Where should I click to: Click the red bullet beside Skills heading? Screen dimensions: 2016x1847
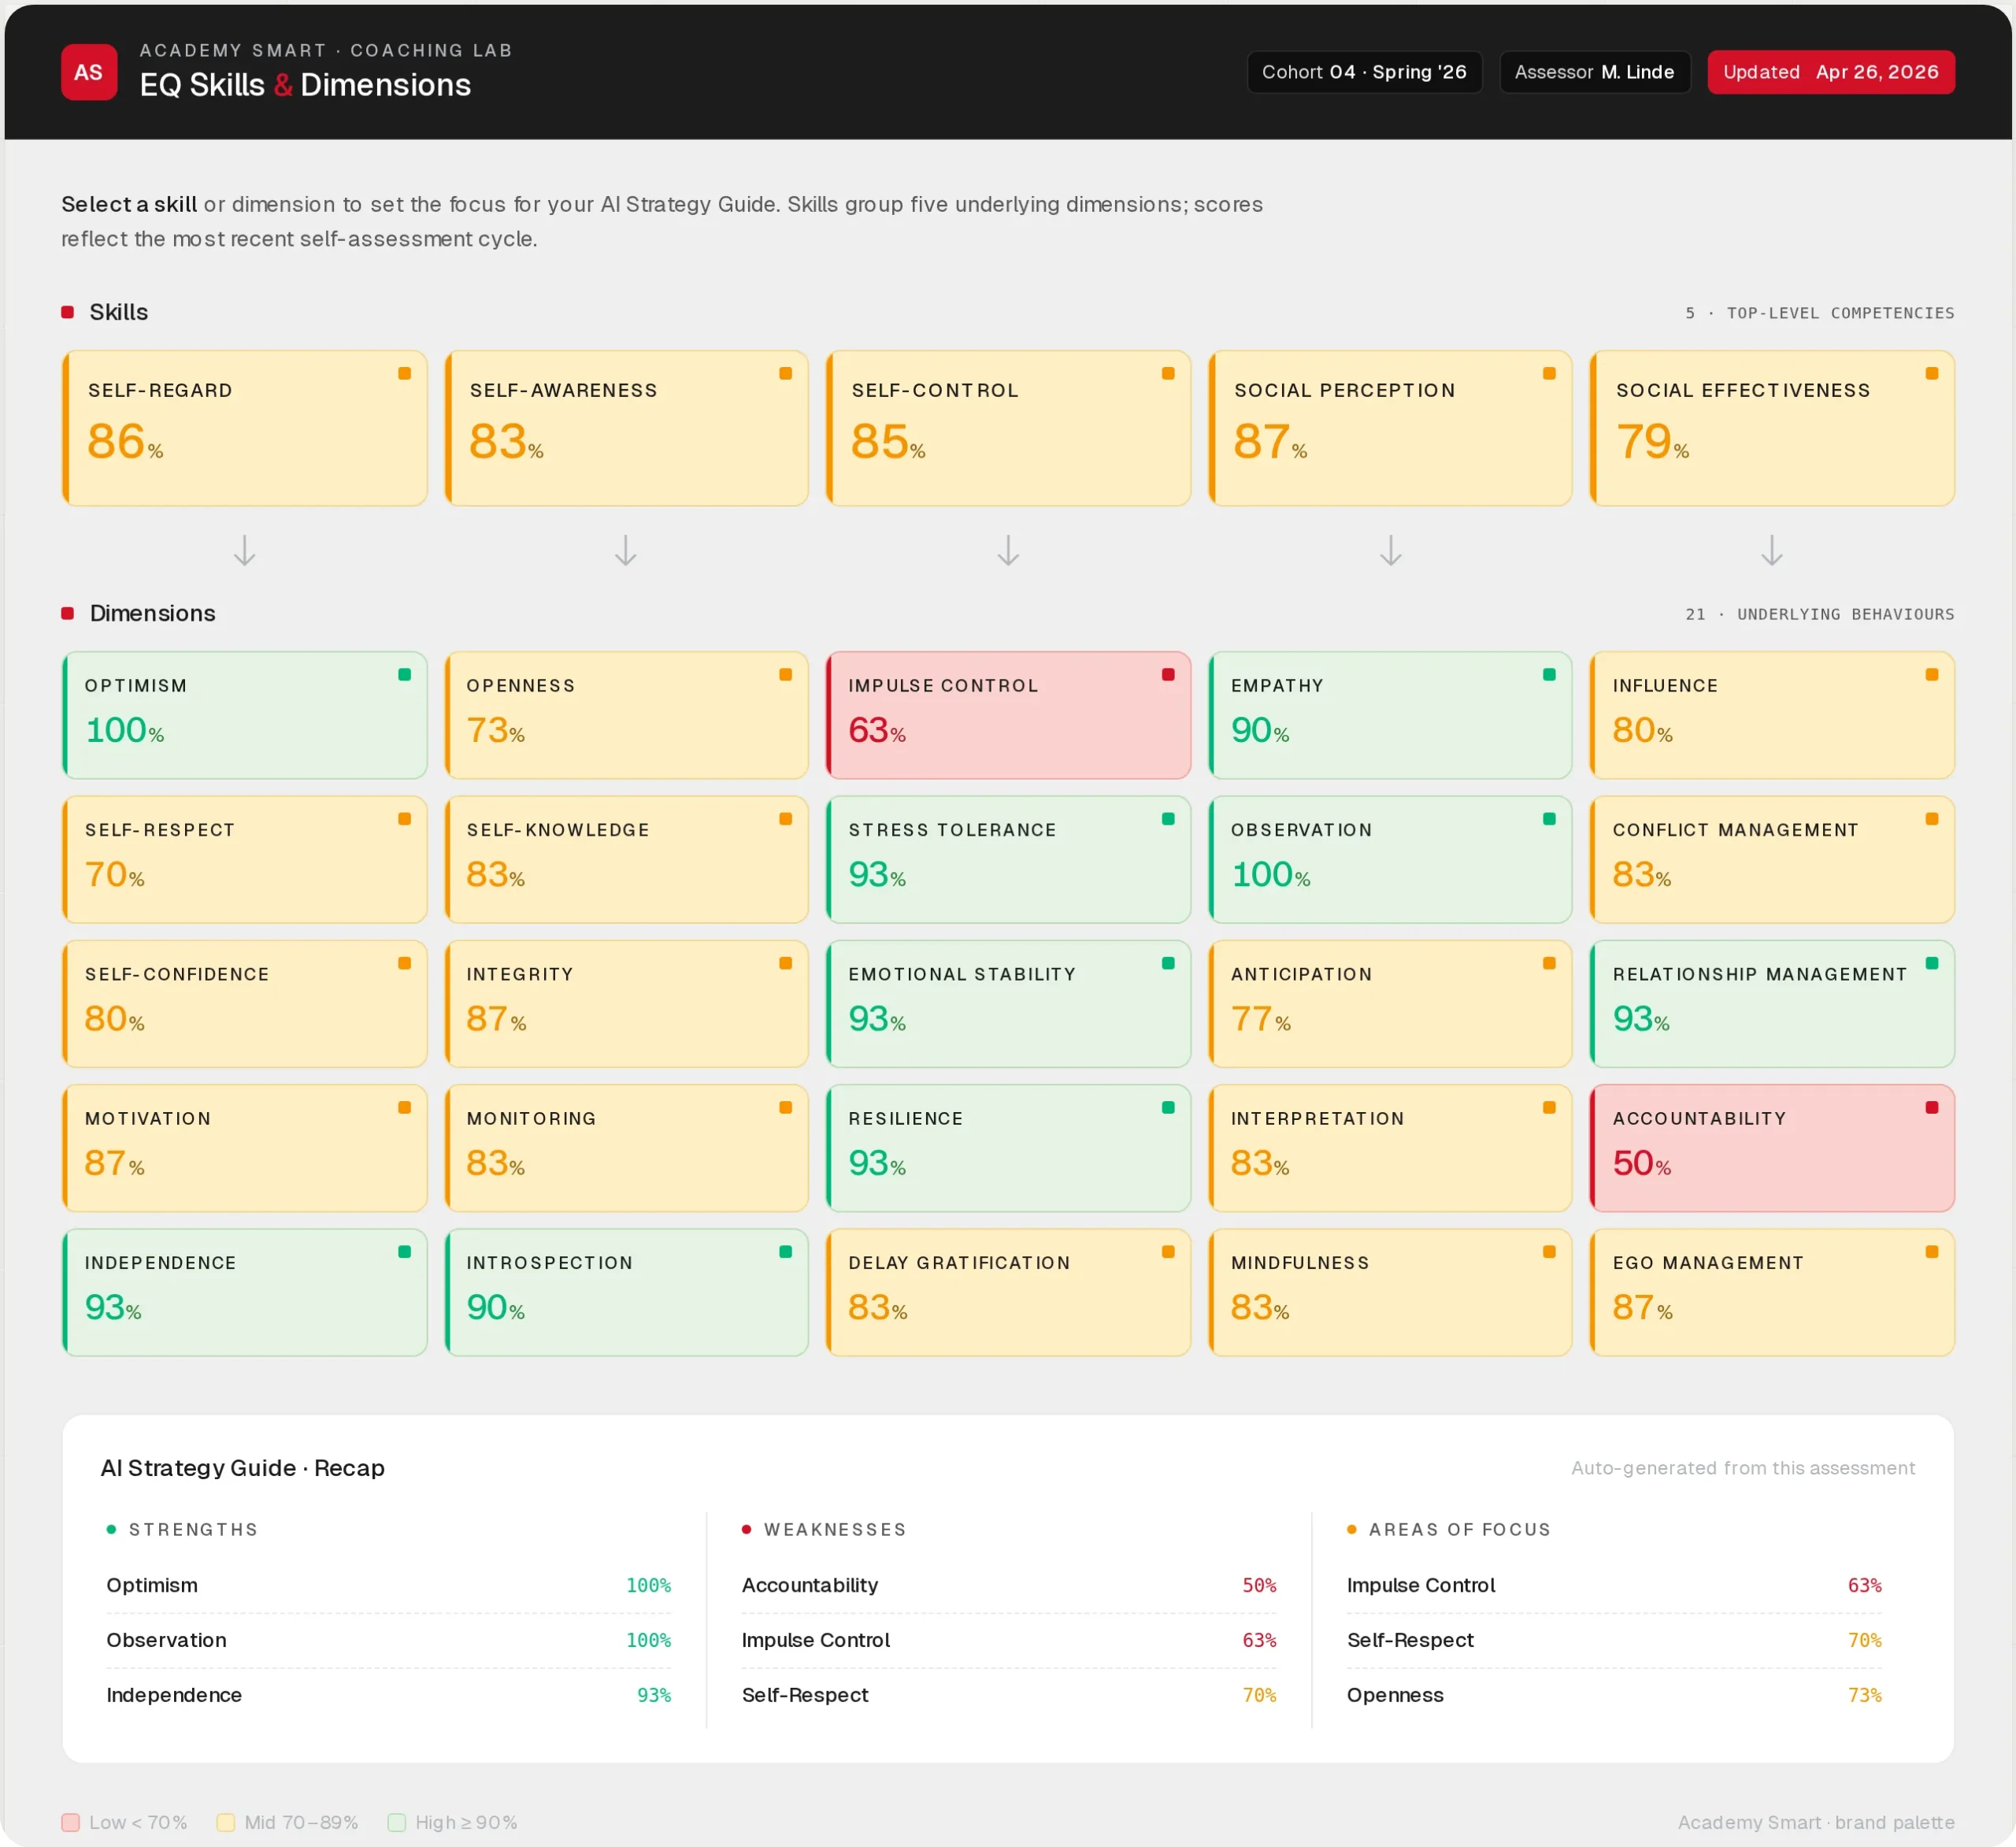pos(68,313)
